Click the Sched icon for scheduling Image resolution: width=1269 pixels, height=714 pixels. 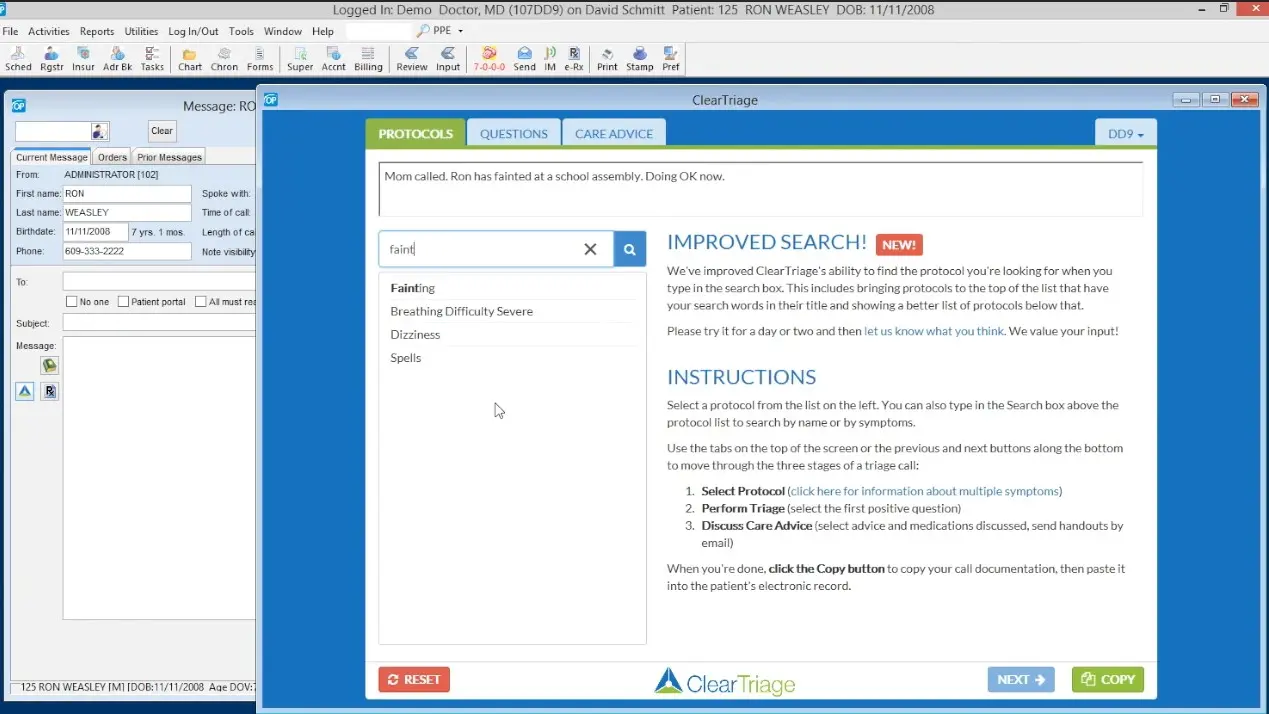(18, 57)
